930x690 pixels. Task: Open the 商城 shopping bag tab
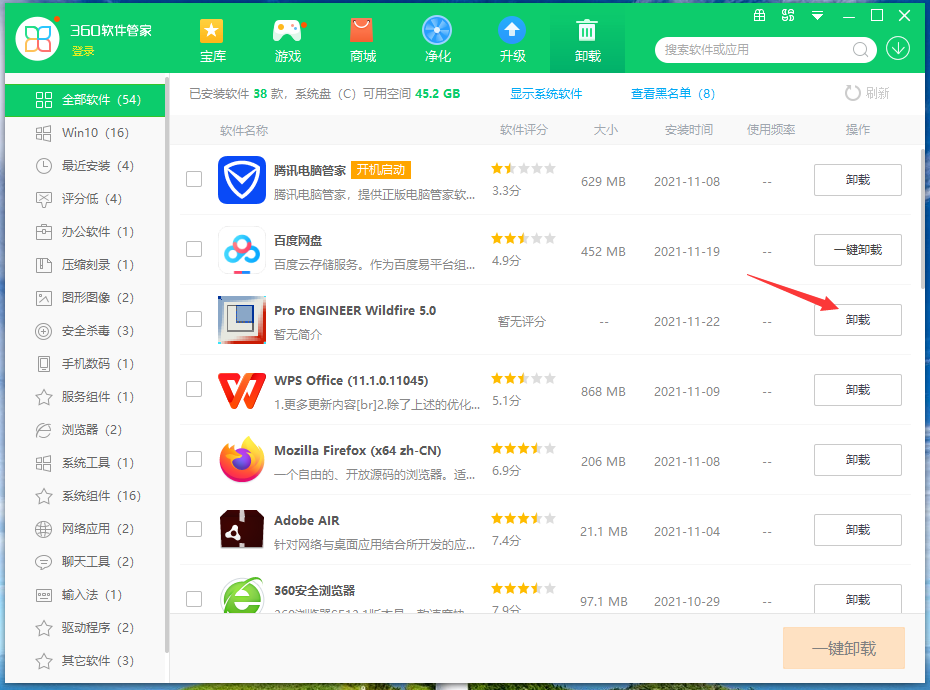362,40
